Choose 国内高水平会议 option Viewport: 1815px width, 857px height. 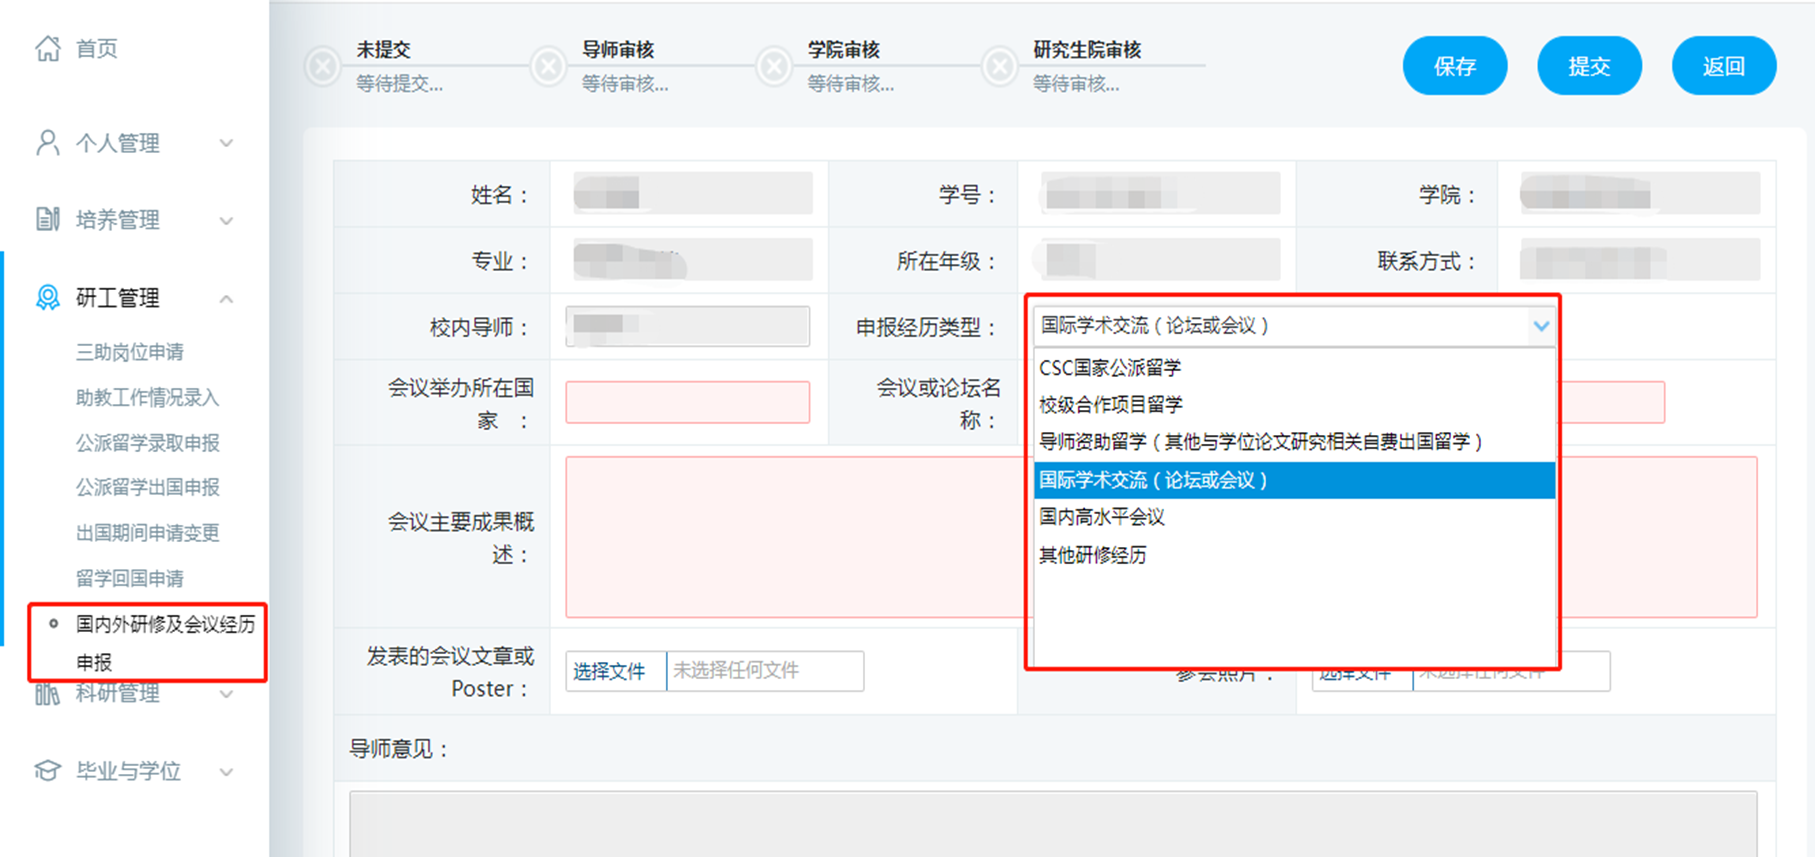point(1101,517)
